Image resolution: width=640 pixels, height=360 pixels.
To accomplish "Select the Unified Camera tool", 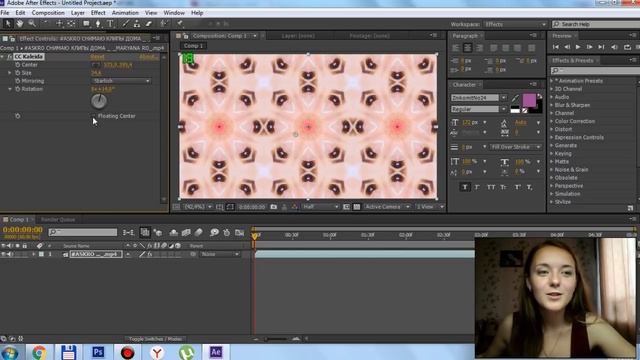I will (60, 24).
